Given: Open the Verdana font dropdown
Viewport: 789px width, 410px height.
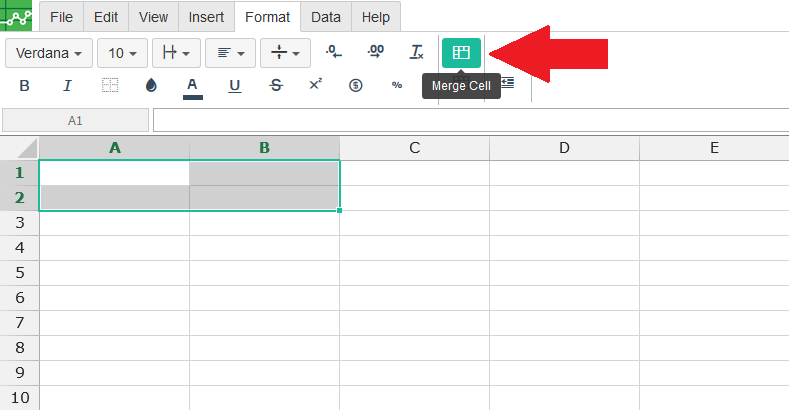Looking at the screenshot, I should [x=49, y=53].
